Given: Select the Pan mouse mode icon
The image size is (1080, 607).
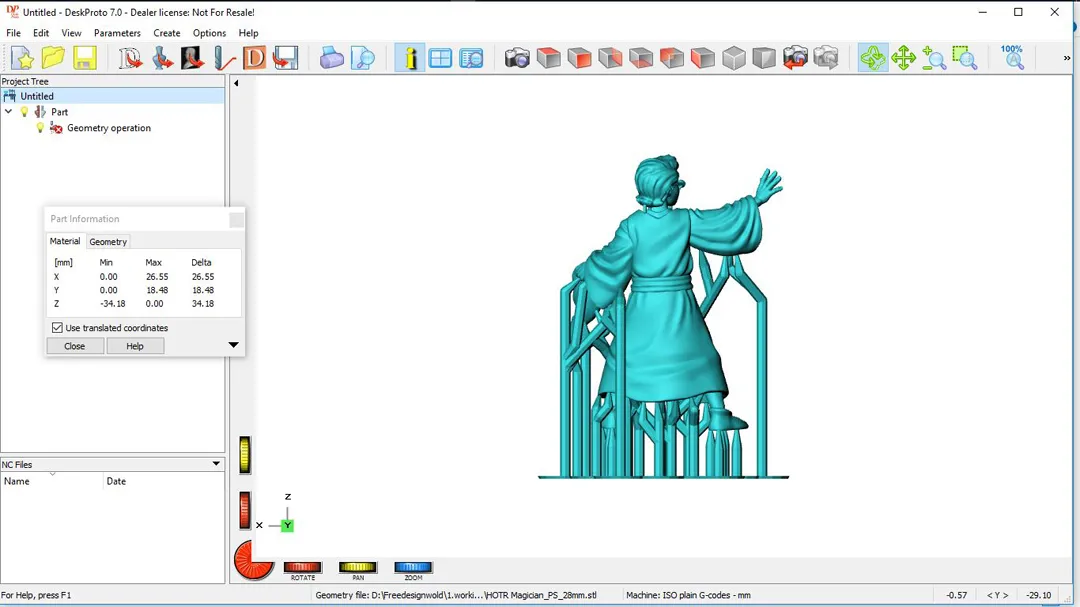Looking at the screenshot, I should (x=903, y=58).
